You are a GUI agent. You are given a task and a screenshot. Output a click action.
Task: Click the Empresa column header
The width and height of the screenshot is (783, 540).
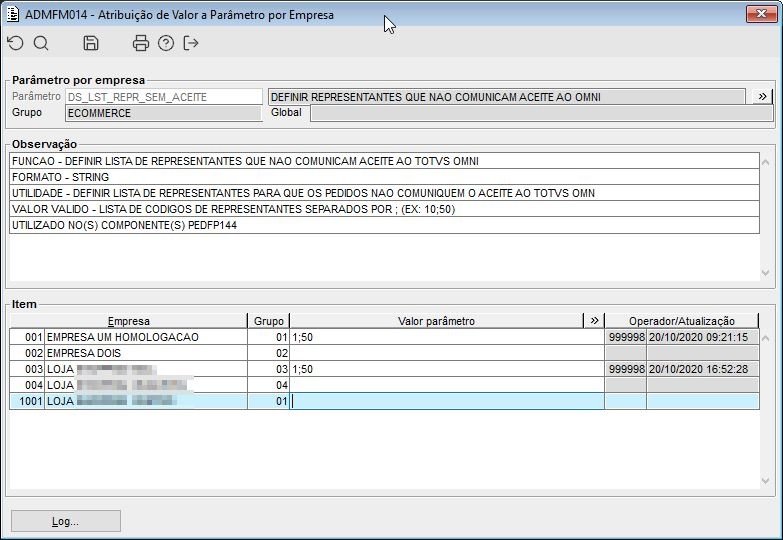[128, 321]
